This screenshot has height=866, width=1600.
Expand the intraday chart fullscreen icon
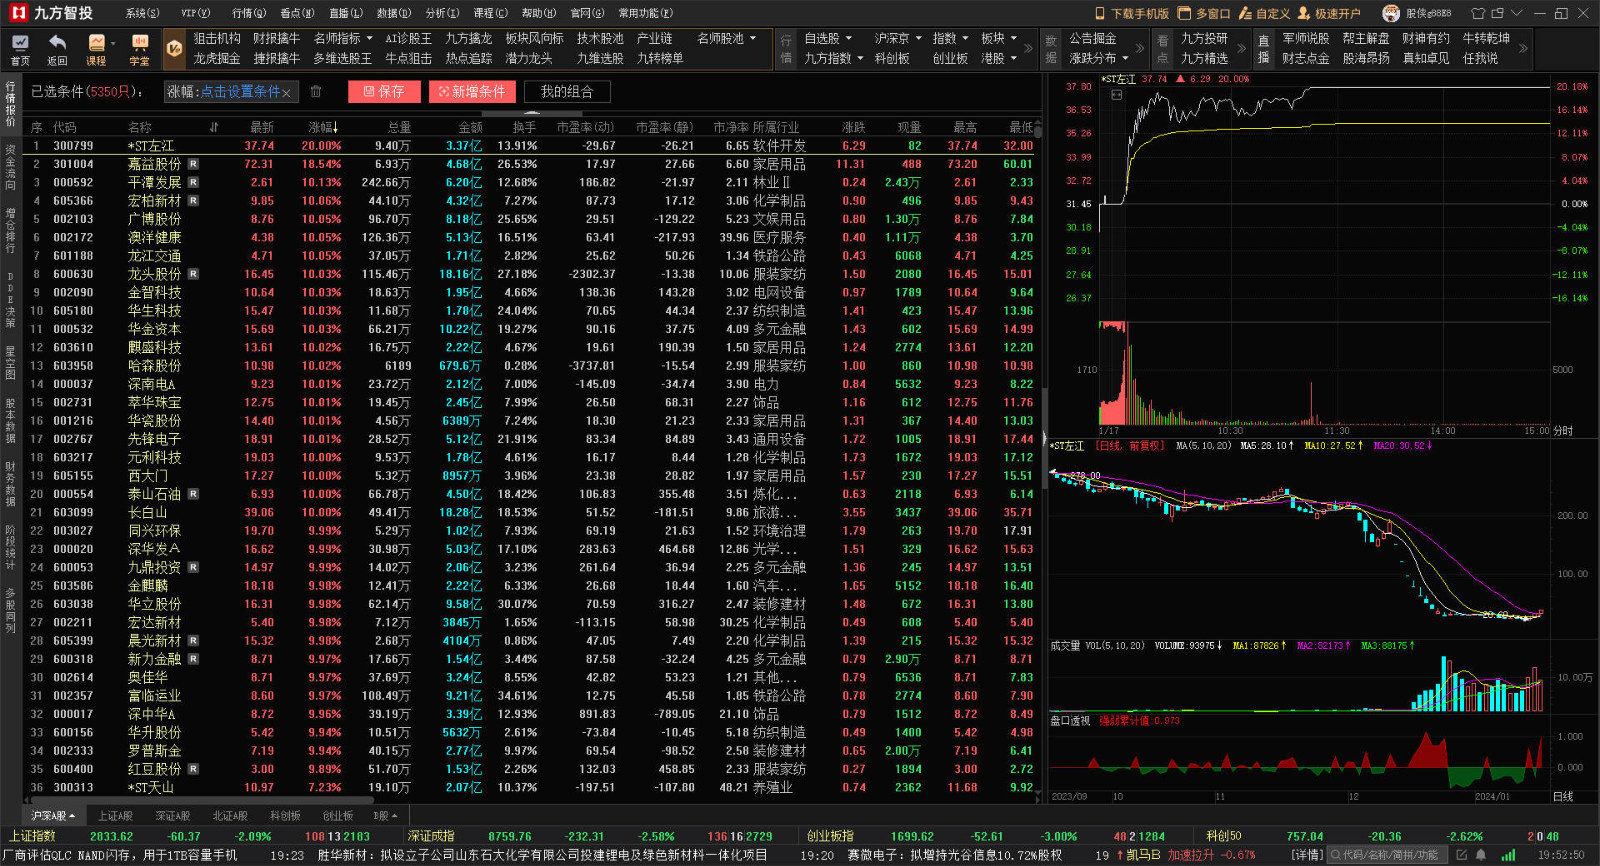click(1116, 95)
